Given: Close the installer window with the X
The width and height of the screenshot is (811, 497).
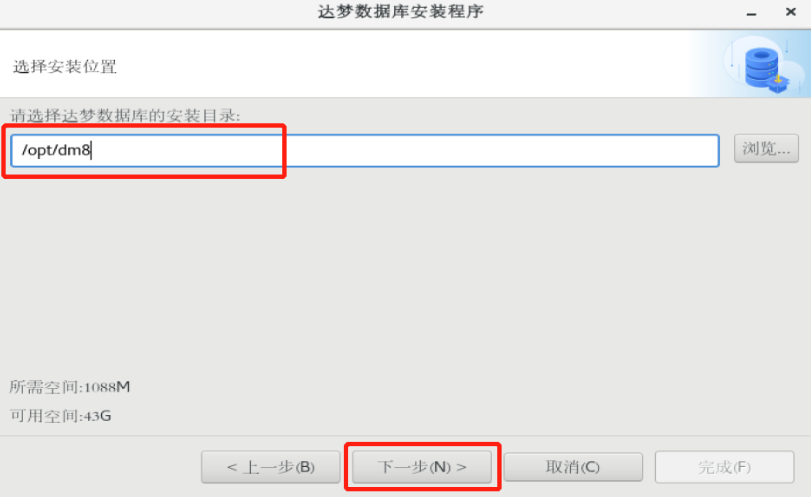Looking at the screenshot, I should [790, 11].
